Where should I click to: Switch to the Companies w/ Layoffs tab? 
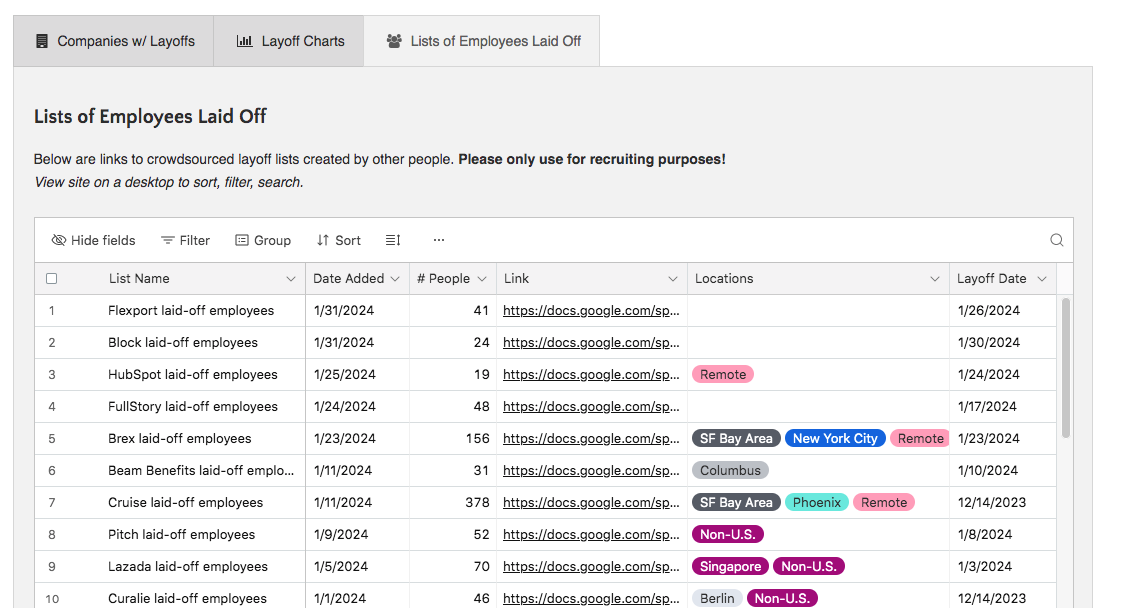pos(113,40)
